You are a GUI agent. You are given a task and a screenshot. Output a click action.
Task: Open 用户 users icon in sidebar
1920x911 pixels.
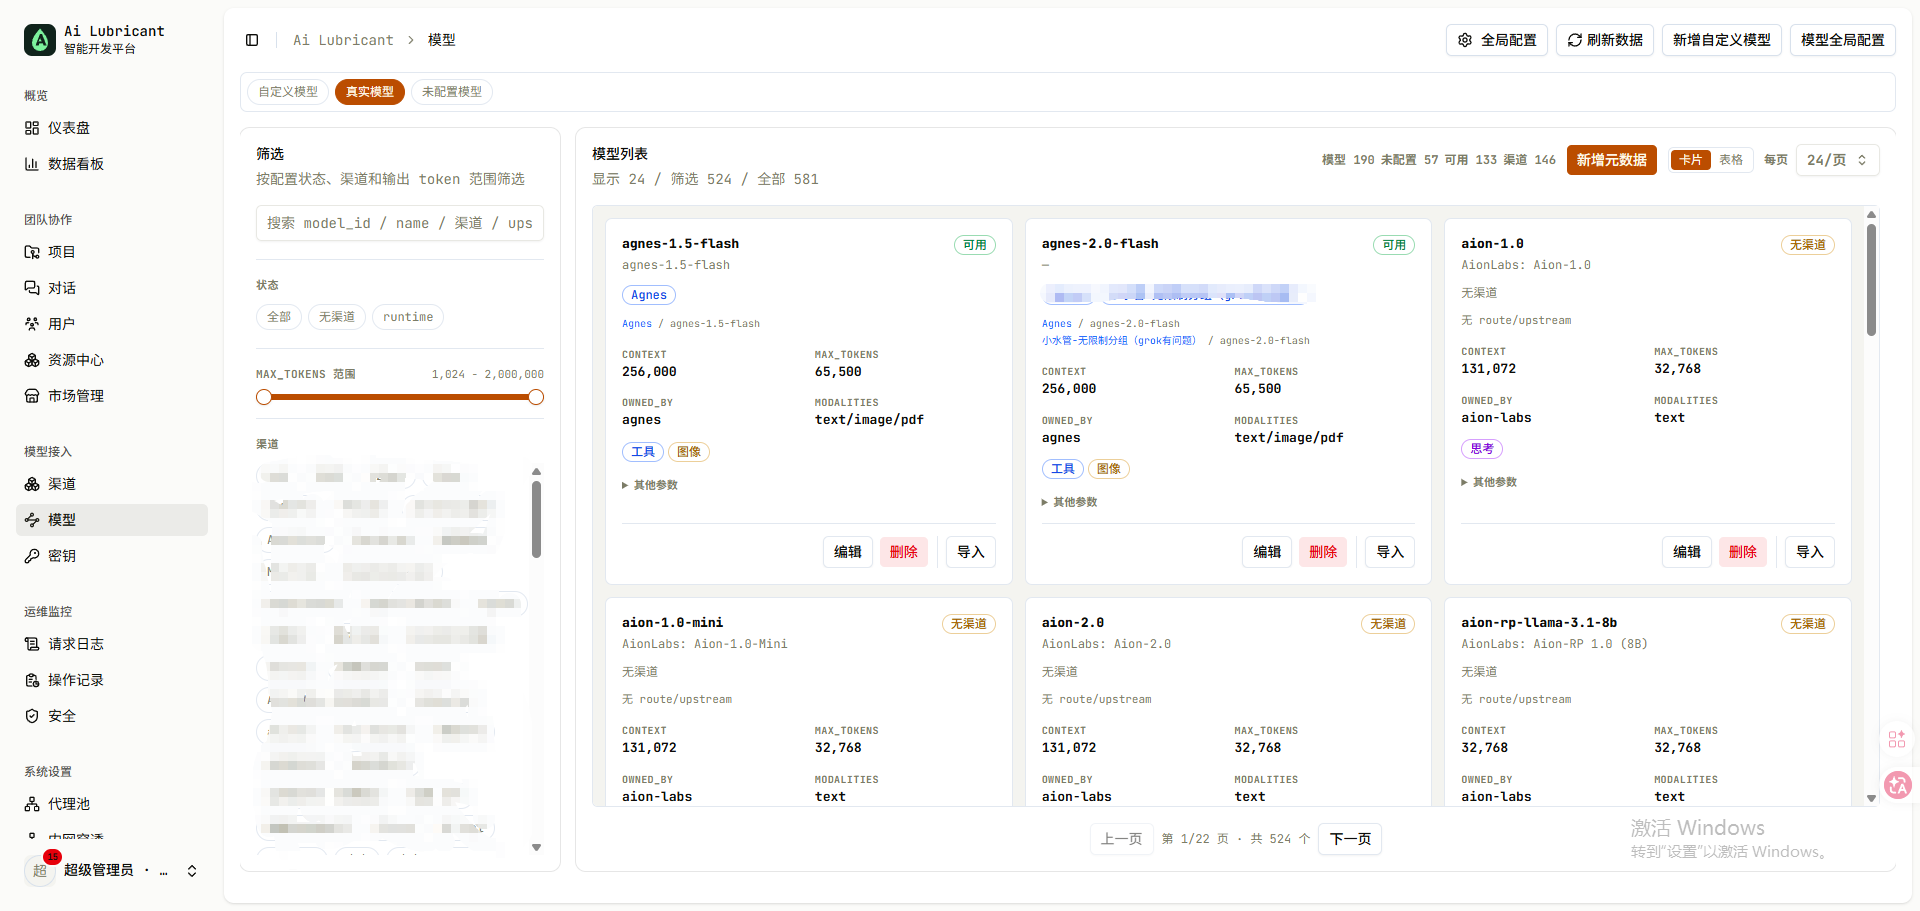(32, 324)
